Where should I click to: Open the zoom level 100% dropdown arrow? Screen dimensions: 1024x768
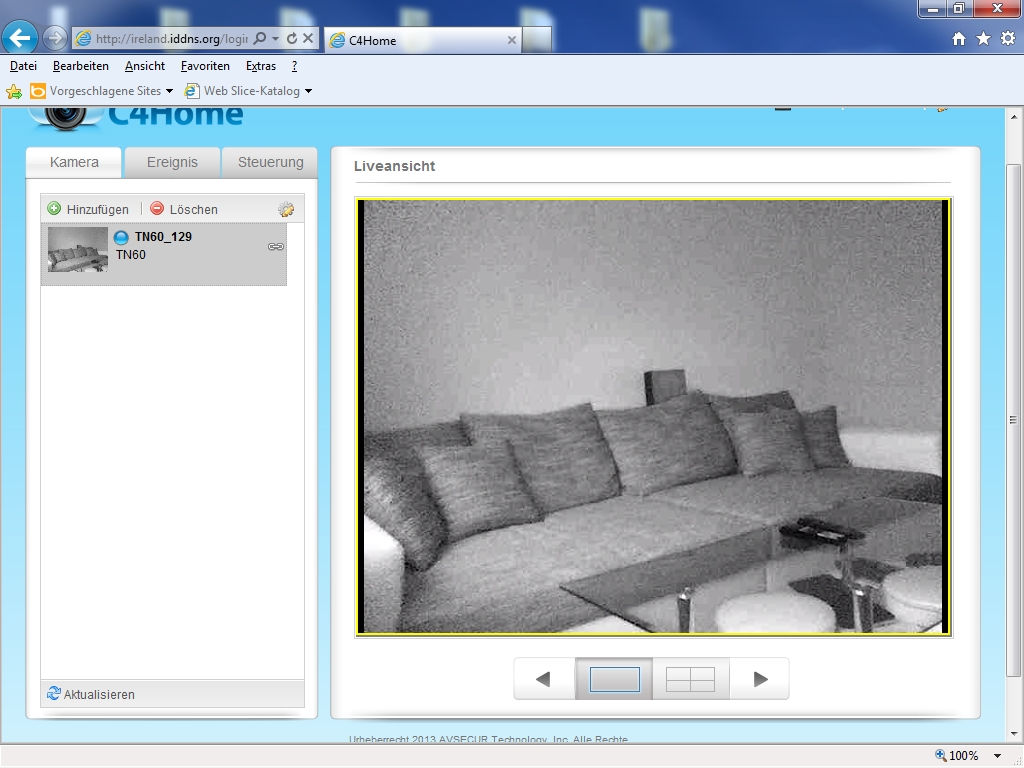point(997,756)
